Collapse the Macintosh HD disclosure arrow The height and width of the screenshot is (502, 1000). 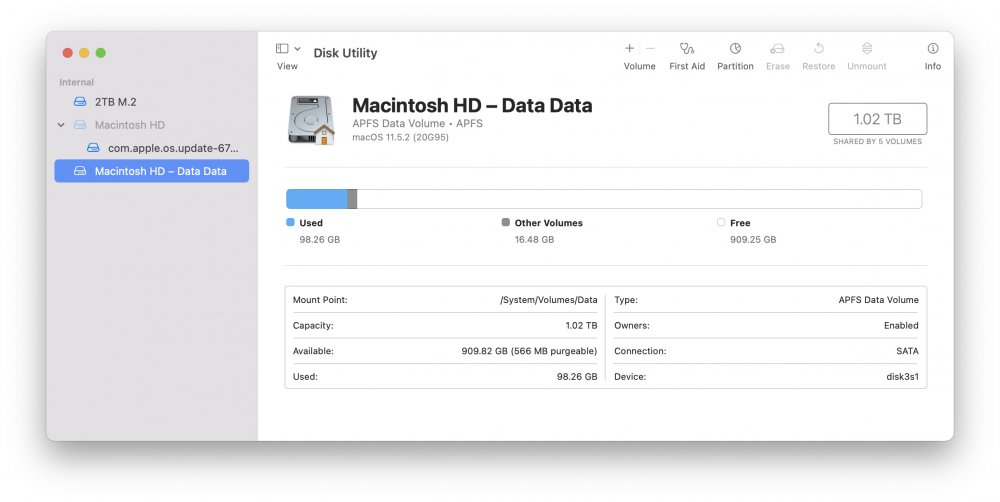pos(61,125)
